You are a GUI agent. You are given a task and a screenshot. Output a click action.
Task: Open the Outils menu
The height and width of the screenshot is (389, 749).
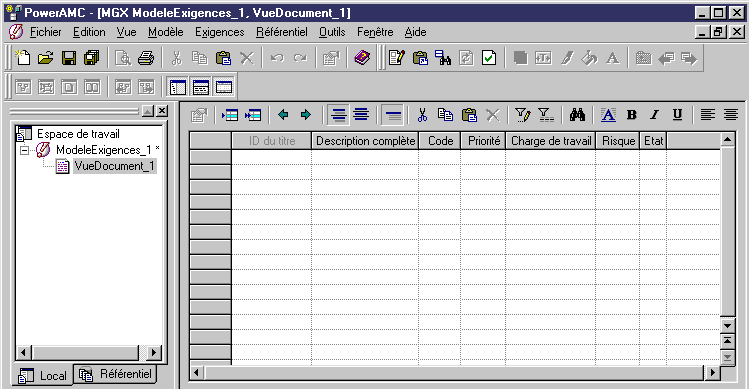pyautogui.click(x=332, y=32)
